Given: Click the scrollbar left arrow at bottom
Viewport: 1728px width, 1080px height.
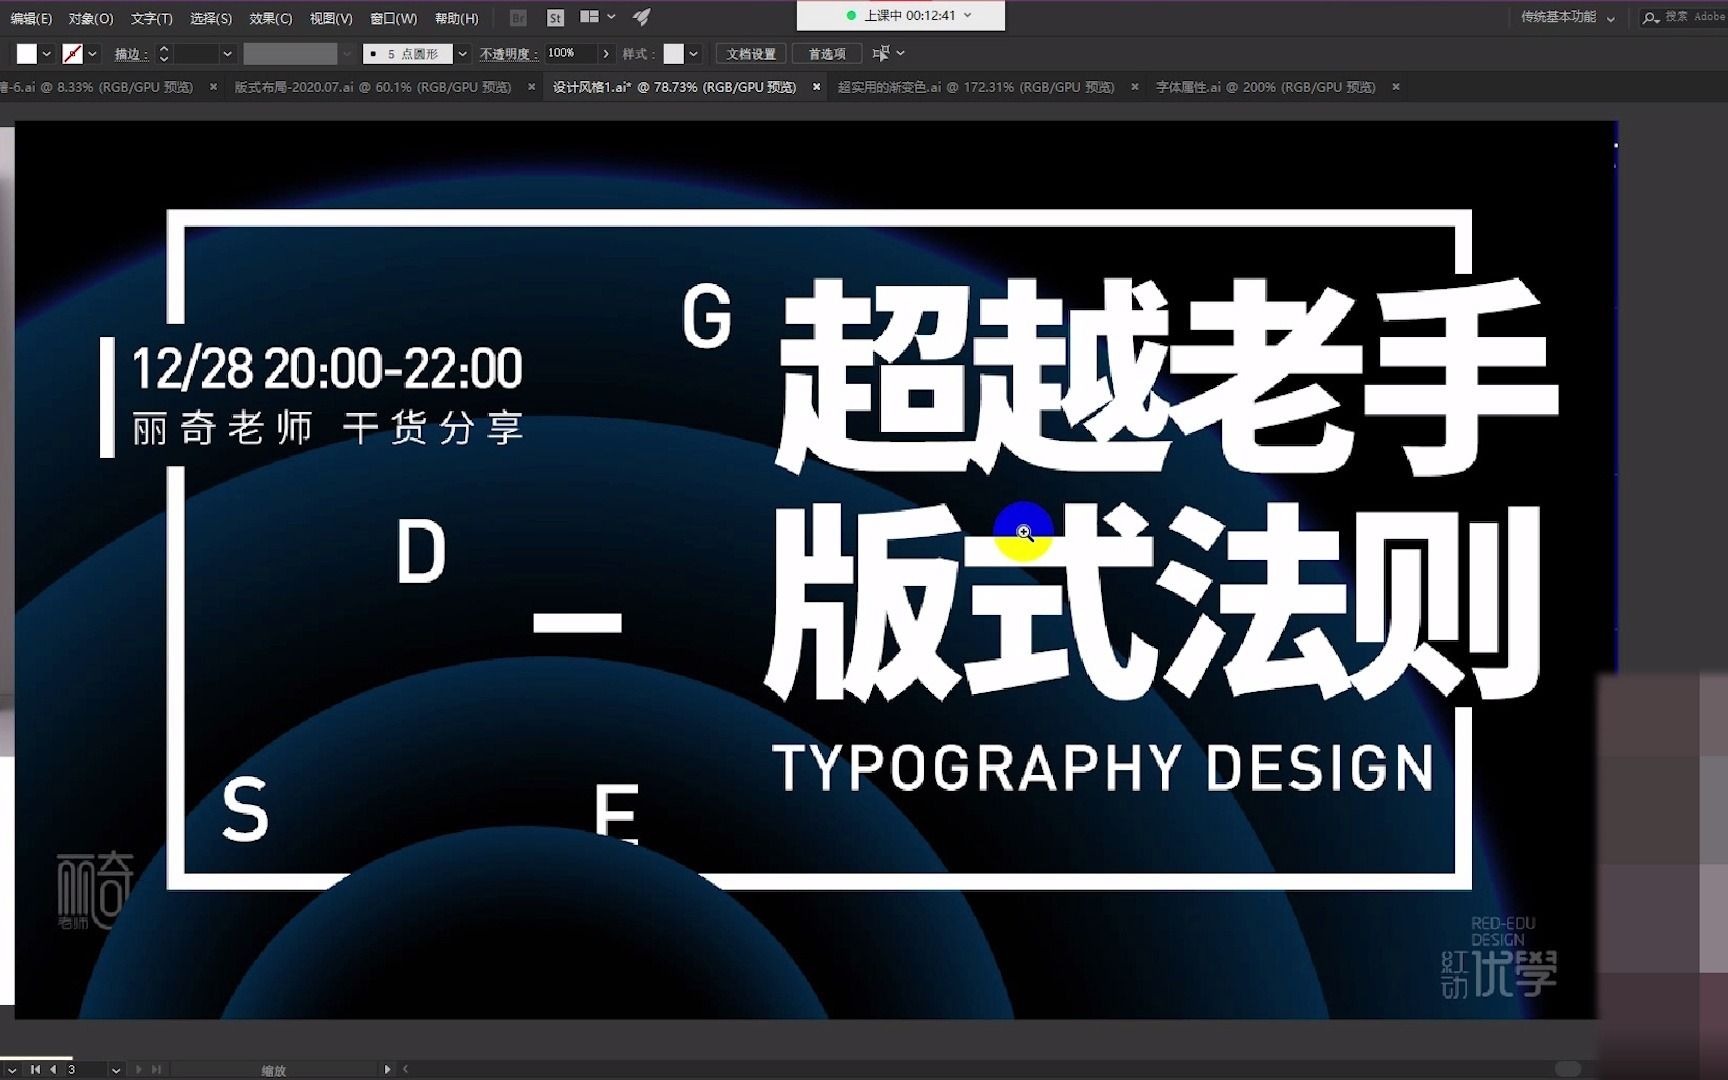Looking at the screenshot, I should pos(405,1069).
